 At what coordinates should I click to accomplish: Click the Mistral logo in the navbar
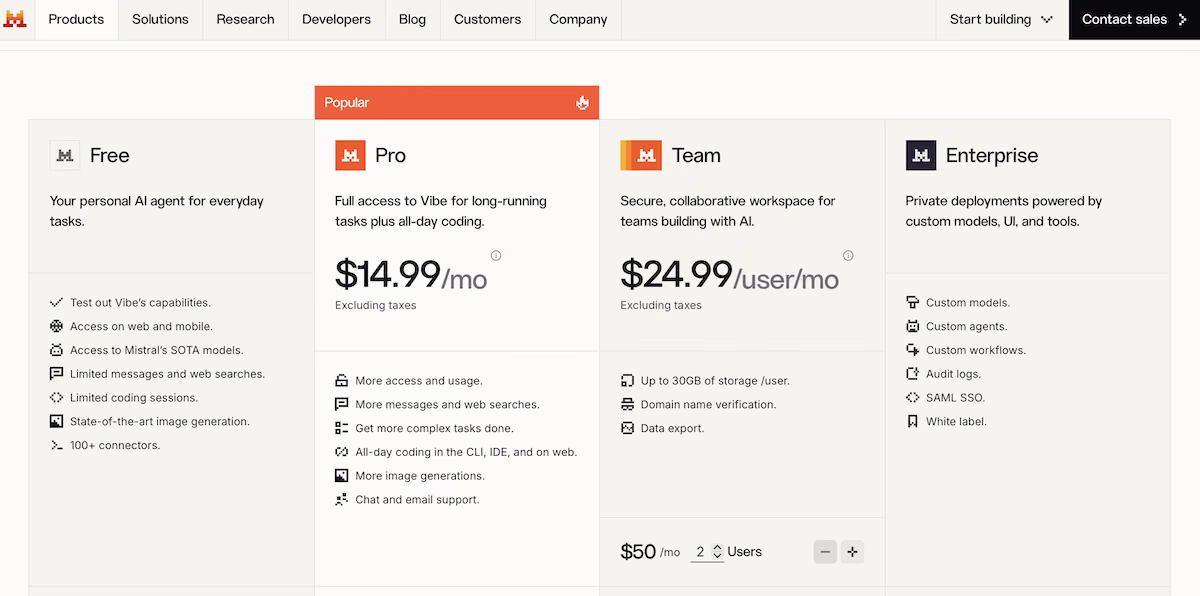[14, 19]
